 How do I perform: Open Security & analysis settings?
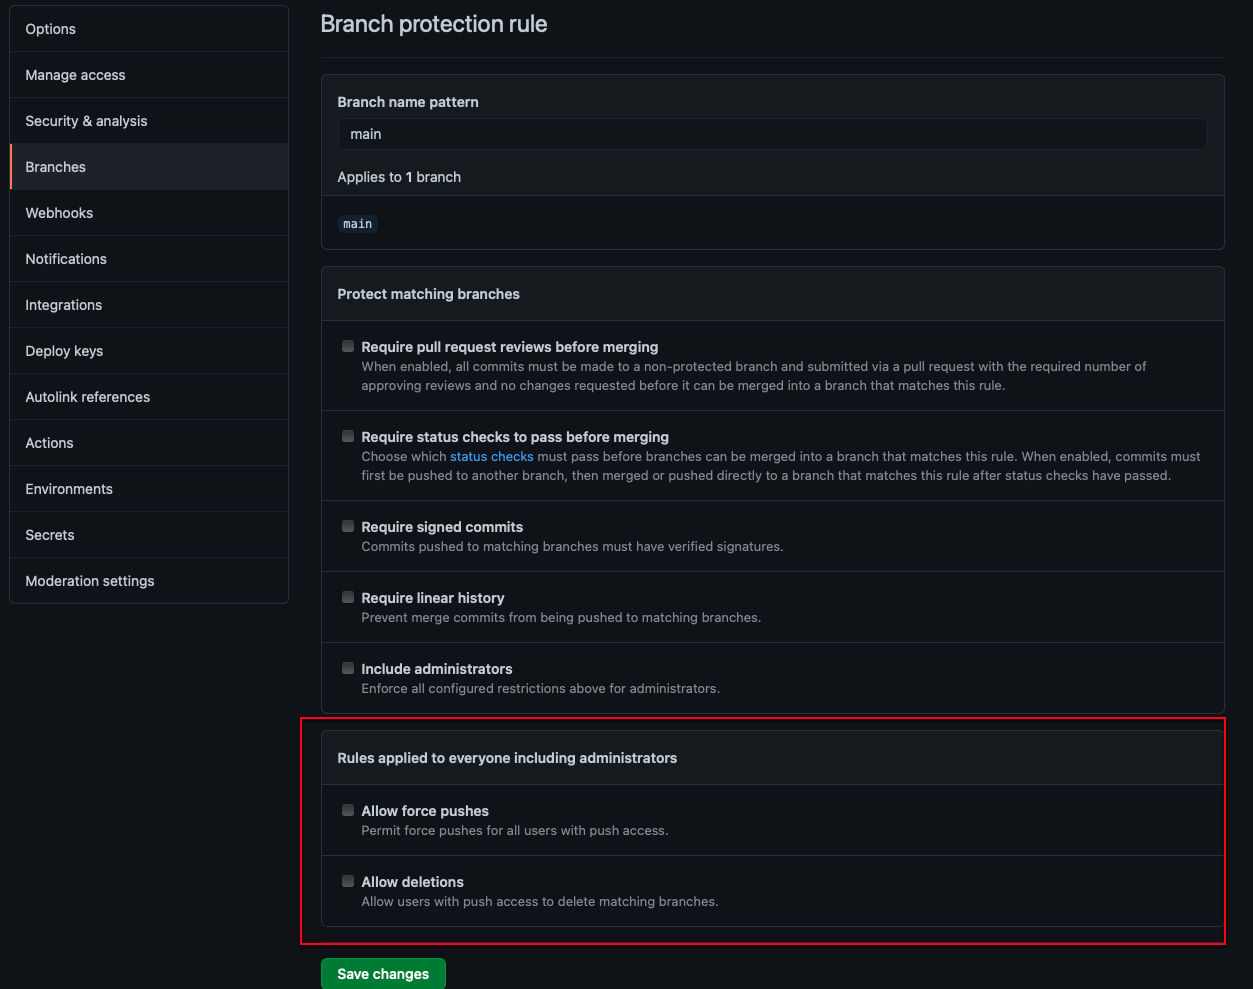coord(86,121)
